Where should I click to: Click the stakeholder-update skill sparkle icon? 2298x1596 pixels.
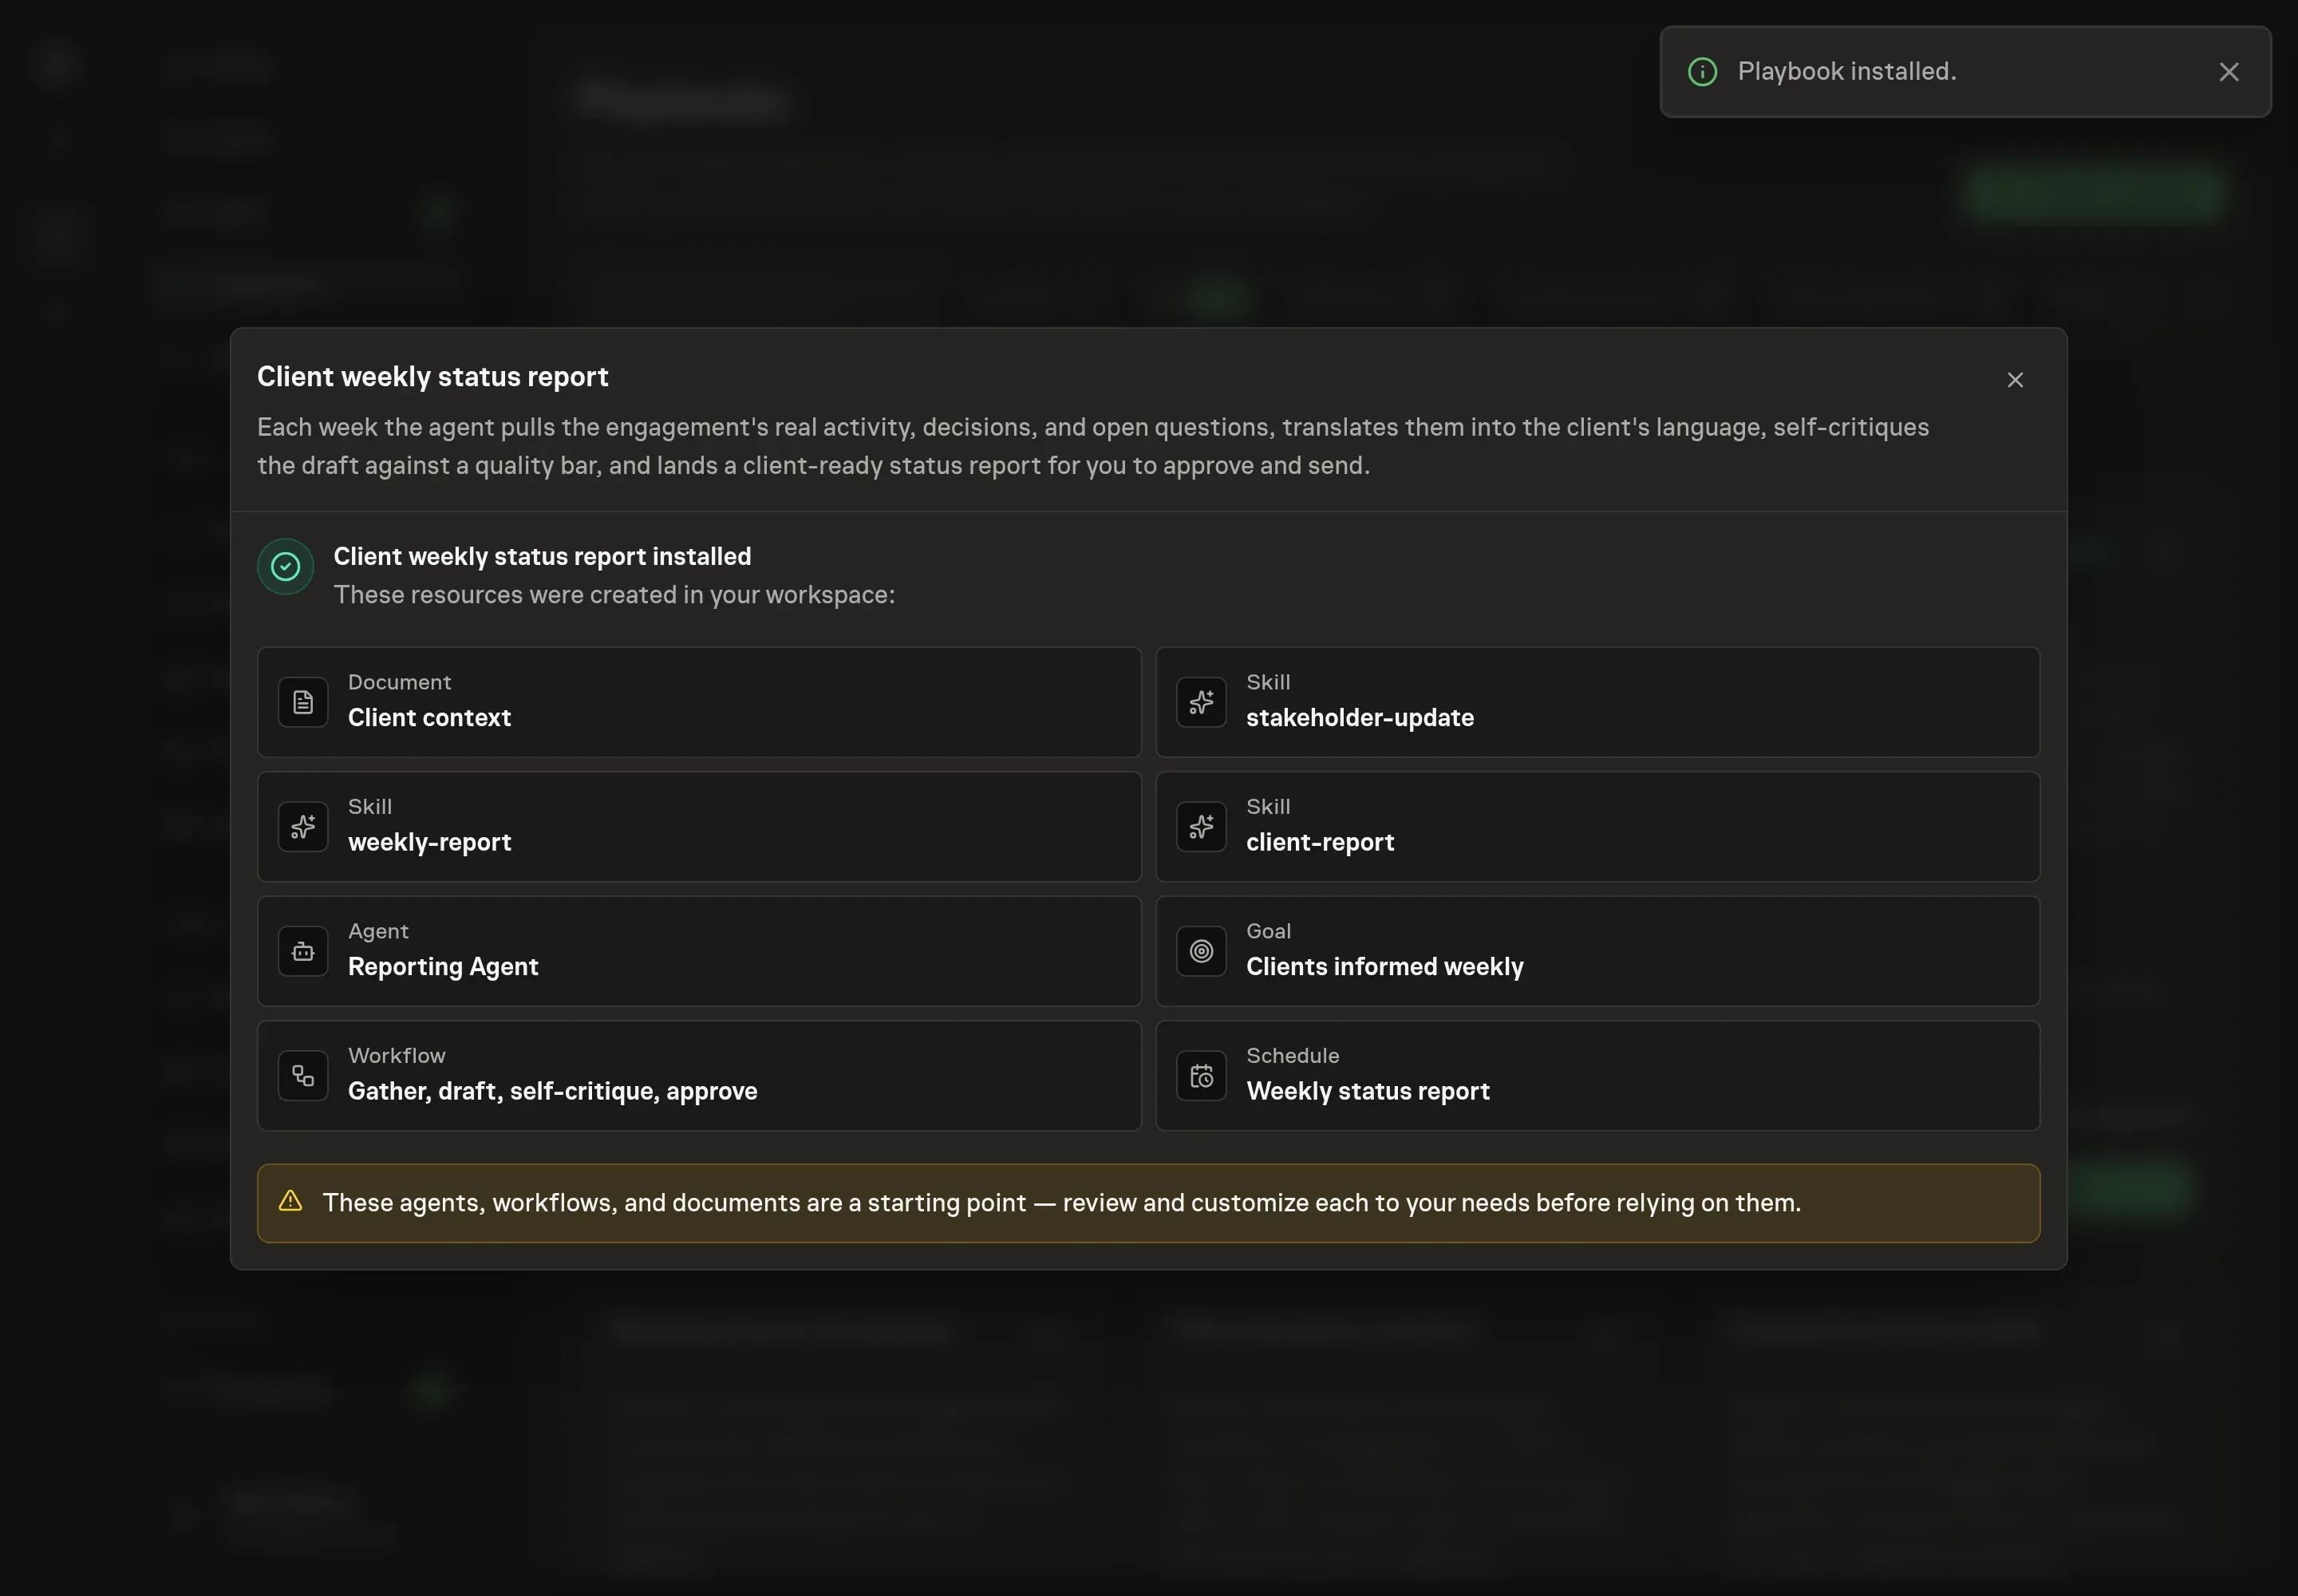(1201, 702)
